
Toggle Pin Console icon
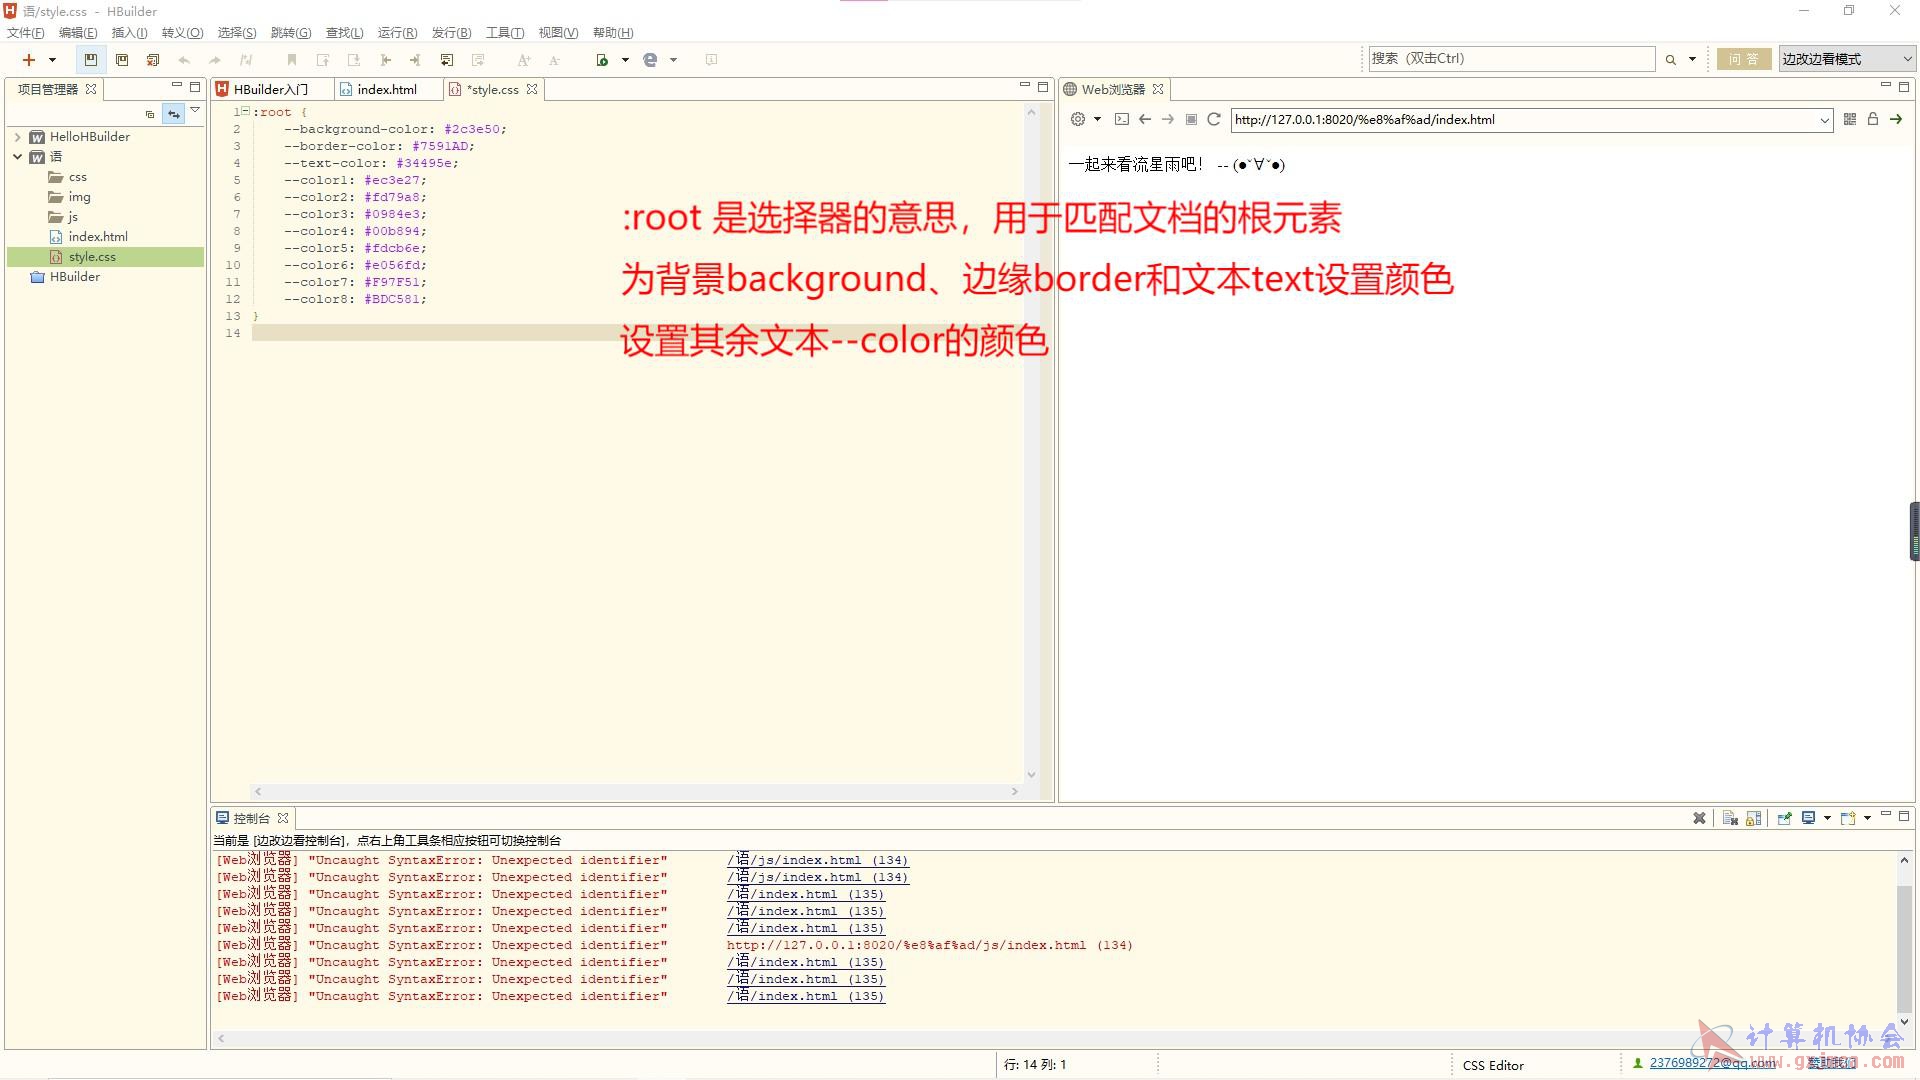click(x=1784, y=818)
